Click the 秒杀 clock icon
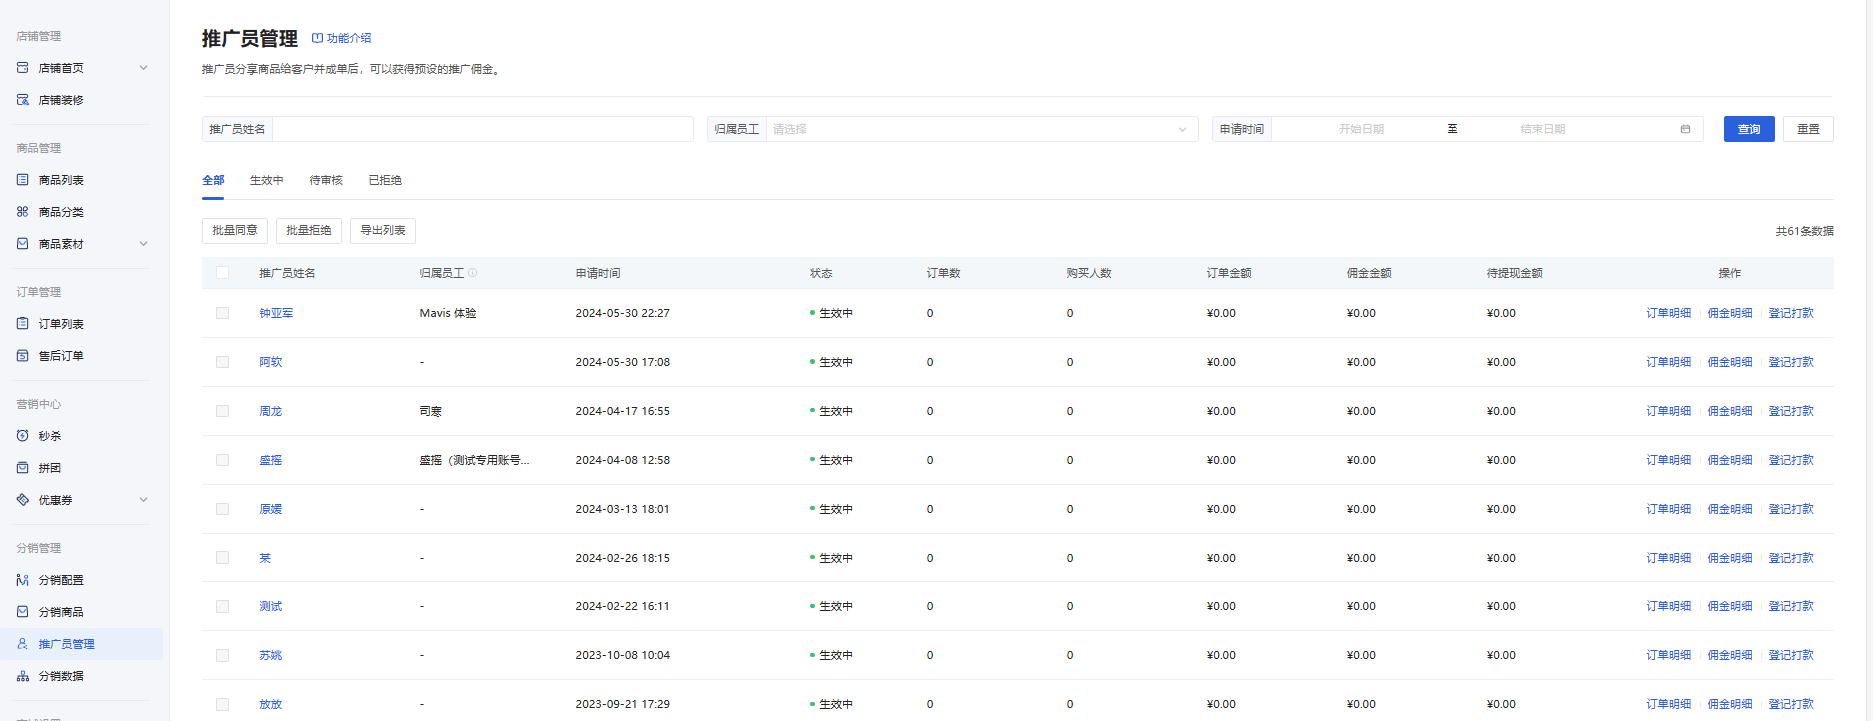The height and width of the screenshot is (721, 1873). pos(23,436)
